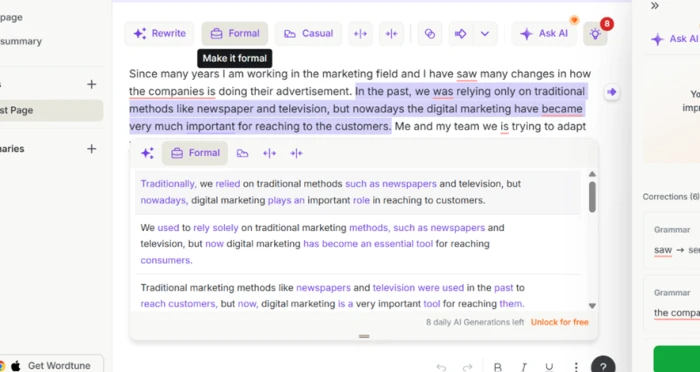Click the Rewrite button in top toolbar
700x372 pixels.
[159, 33]
